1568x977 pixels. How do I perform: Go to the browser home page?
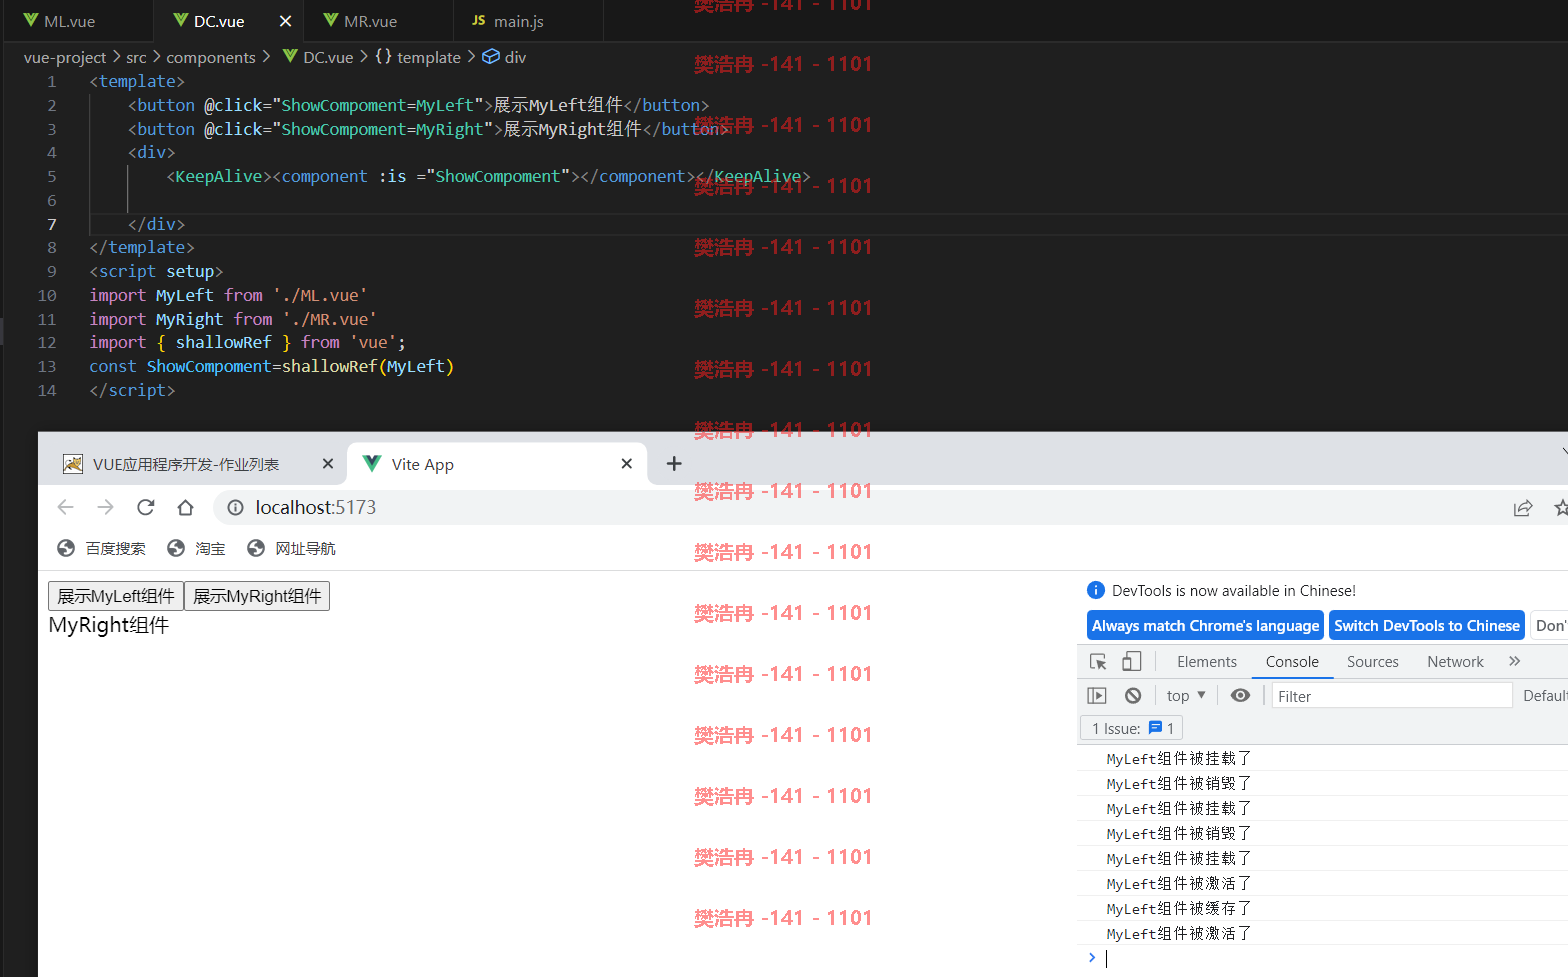pyautogui.click(x=185, y=507)
